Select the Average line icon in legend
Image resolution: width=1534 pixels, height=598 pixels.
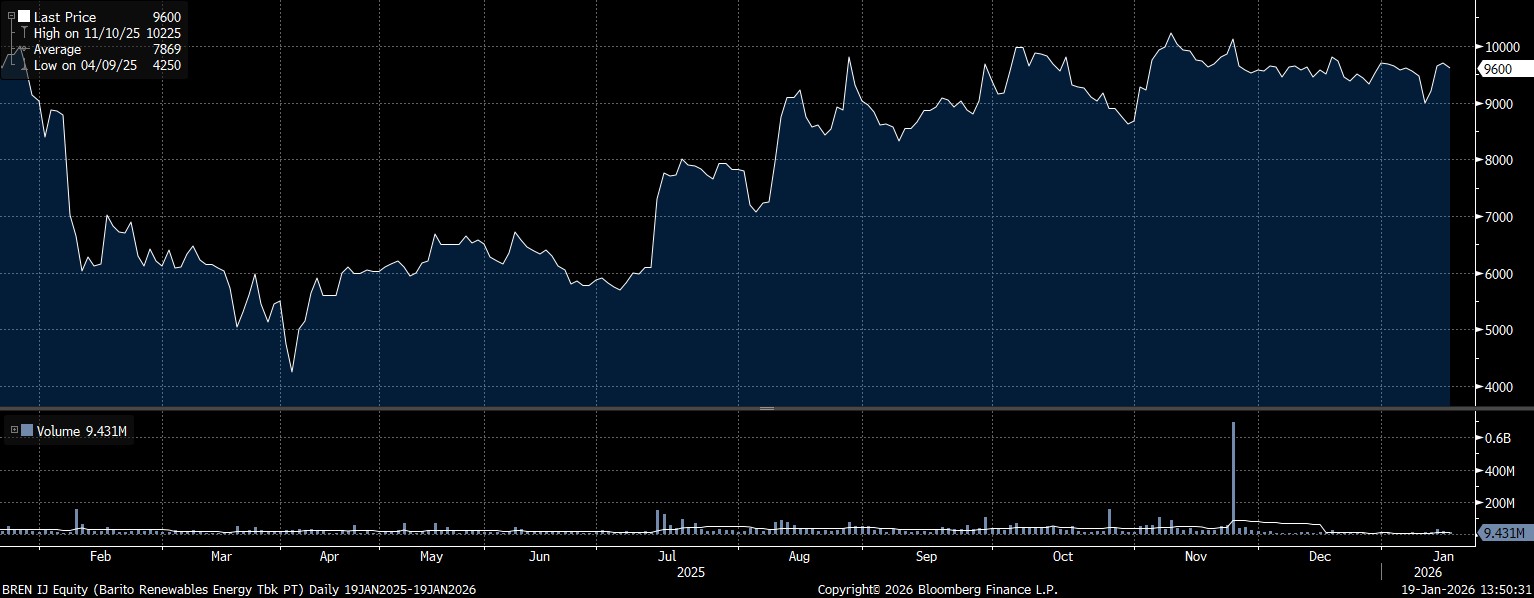pos(24,49)
